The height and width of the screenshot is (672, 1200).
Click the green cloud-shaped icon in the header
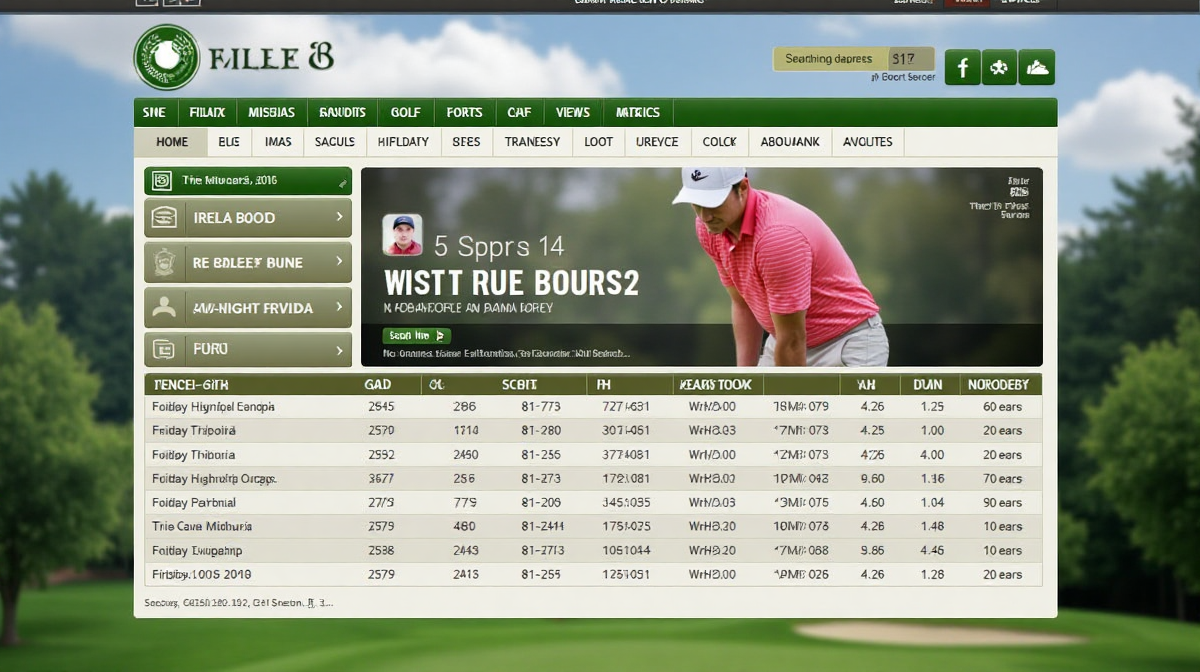tap(1037, 68)
